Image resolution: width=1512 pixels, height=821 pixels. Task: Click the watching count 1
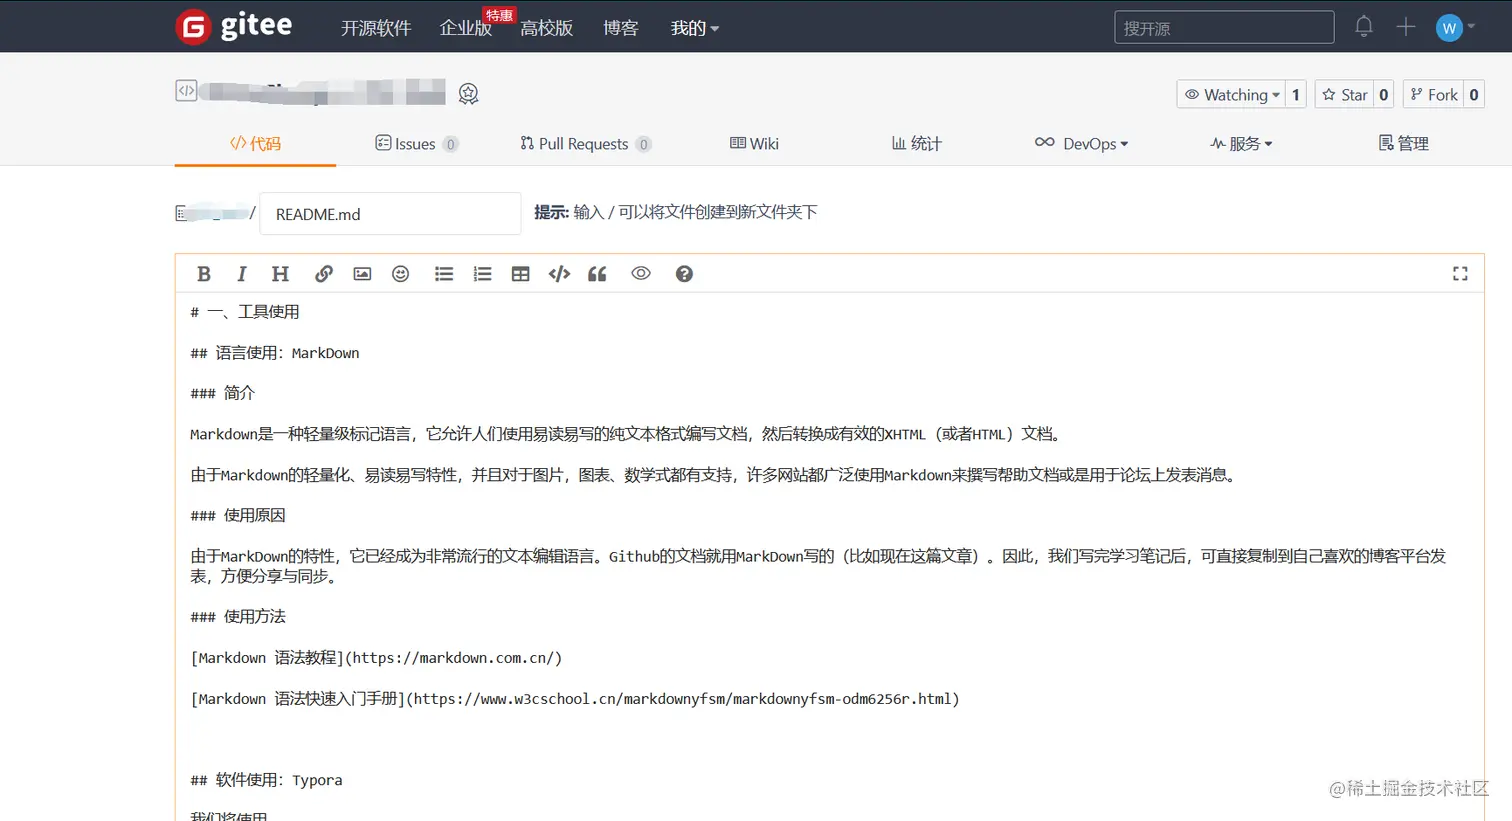pos(1296,94)
